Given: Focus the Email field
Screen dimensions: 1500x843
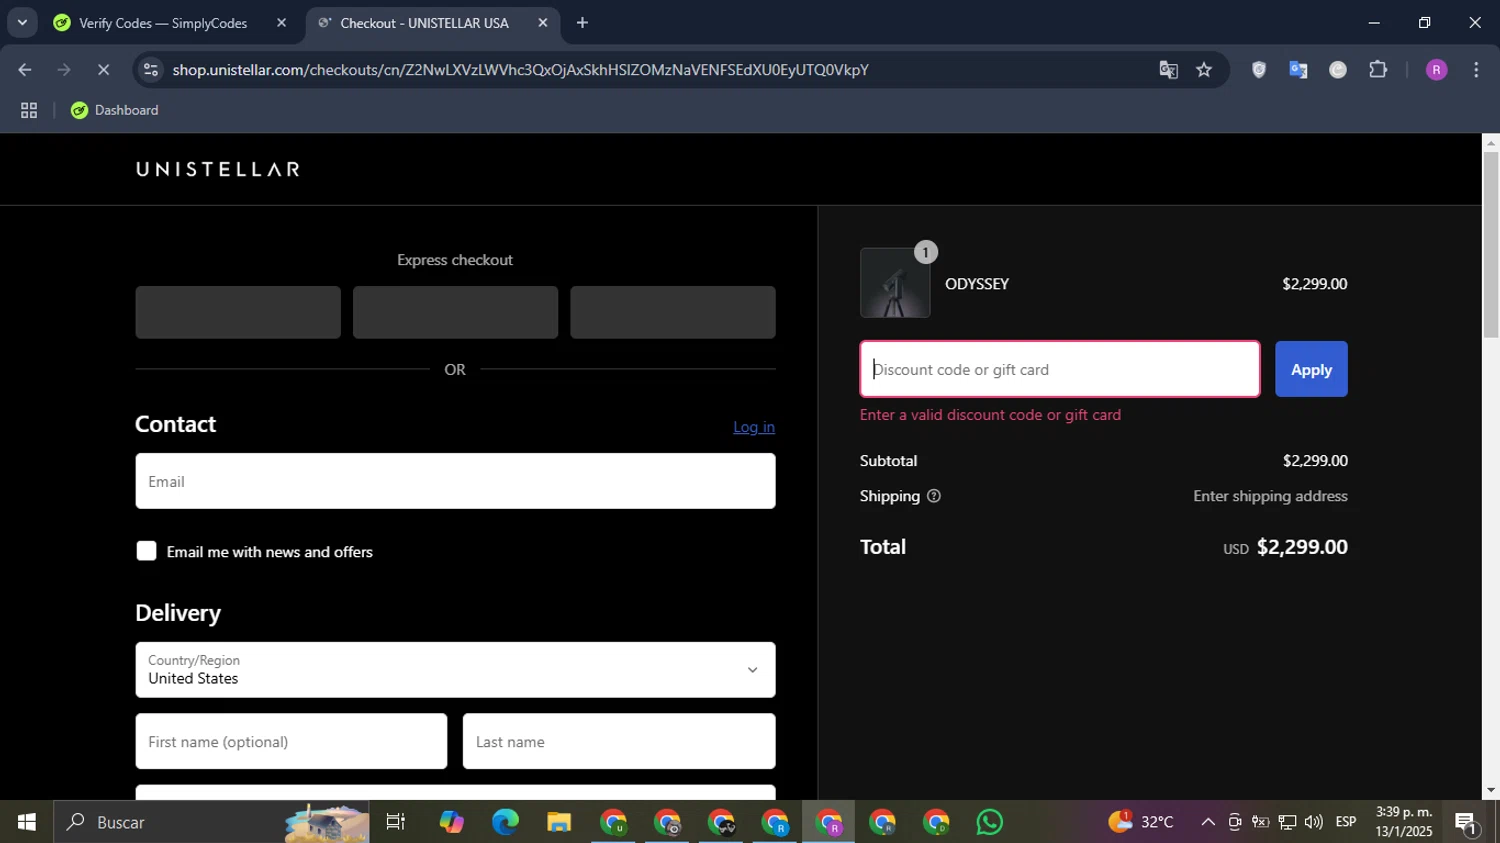Looking at the screenshot, I should [x=455, y=481].
